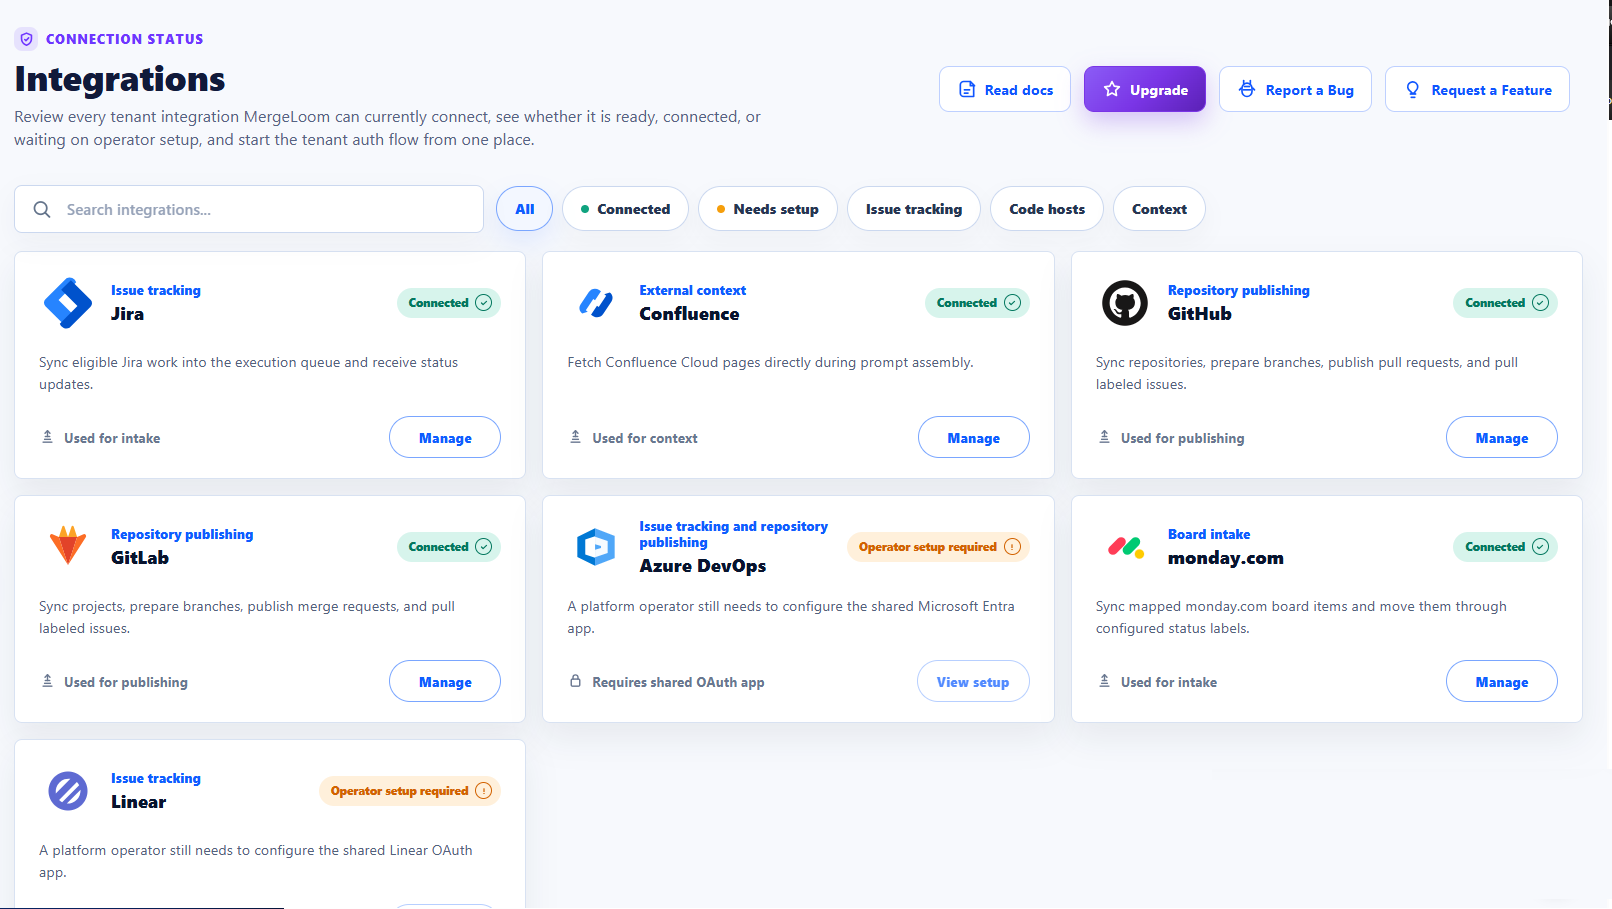The height and width of the screenshot is (909, 1612).
Task: Click the Upgrade button
Action: [1145, 89]
